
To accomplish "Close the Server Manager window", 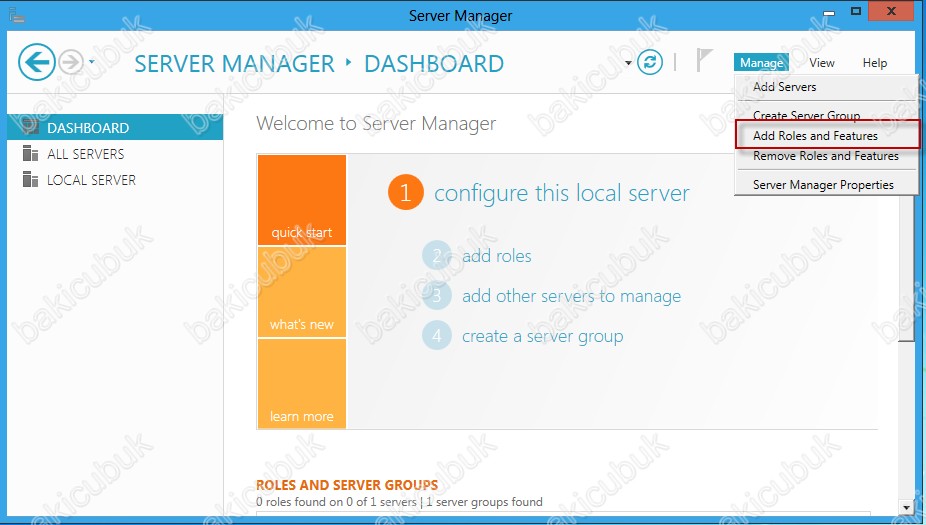I will tap(892, 11).
